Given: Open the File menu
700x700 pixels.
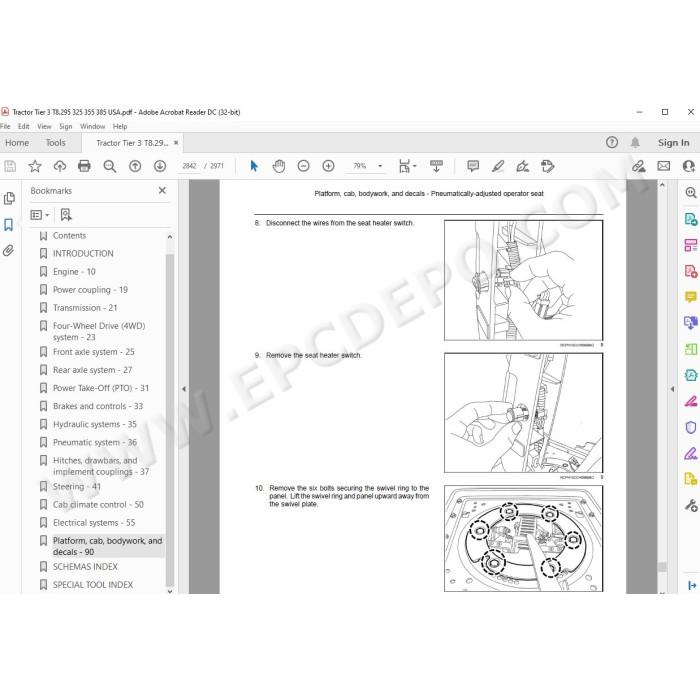Looking at the screenshot, I should pos(5,126).
